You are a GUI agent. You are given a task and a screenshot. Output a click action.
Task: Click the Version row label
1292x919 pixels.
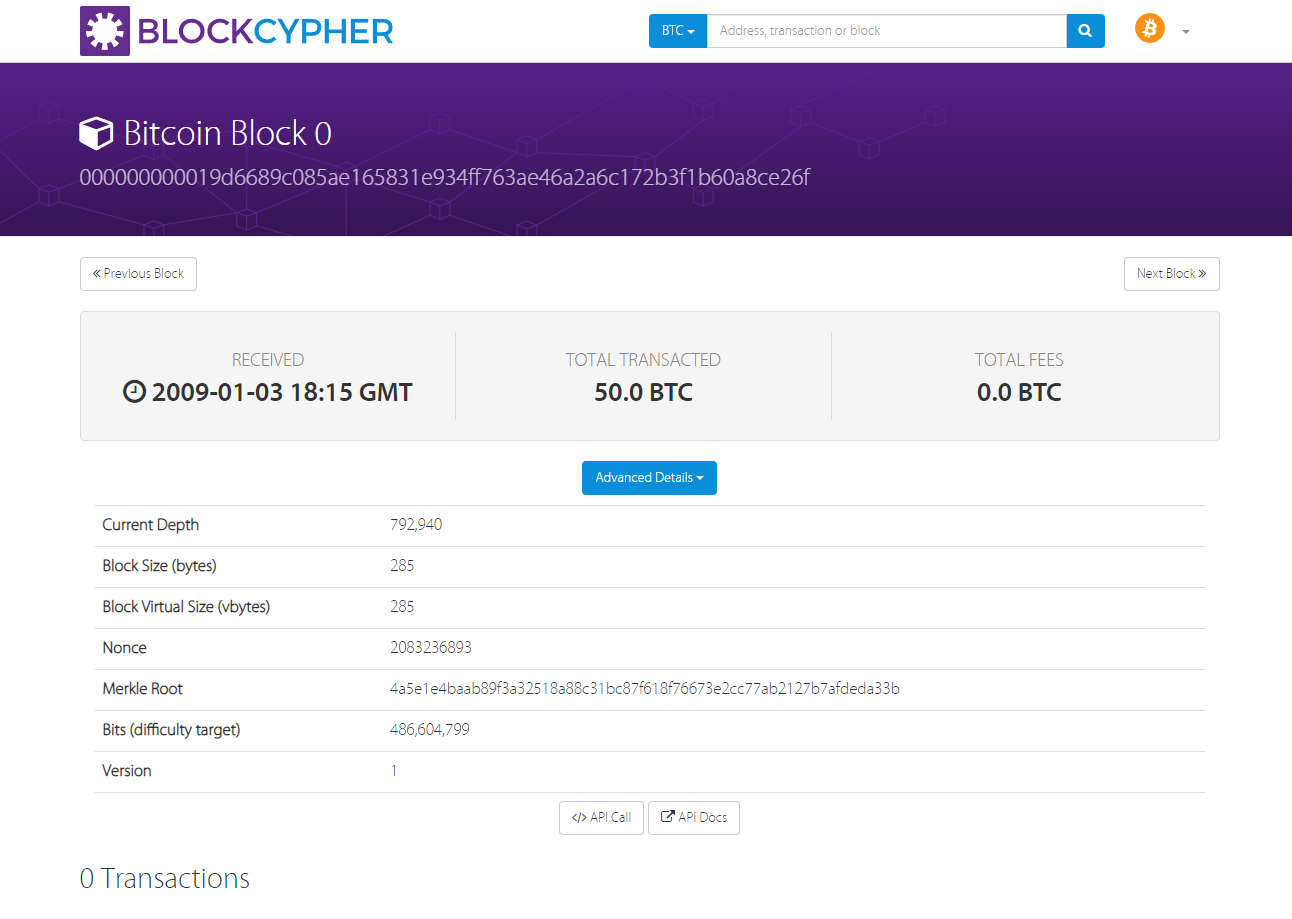(127, 771)
